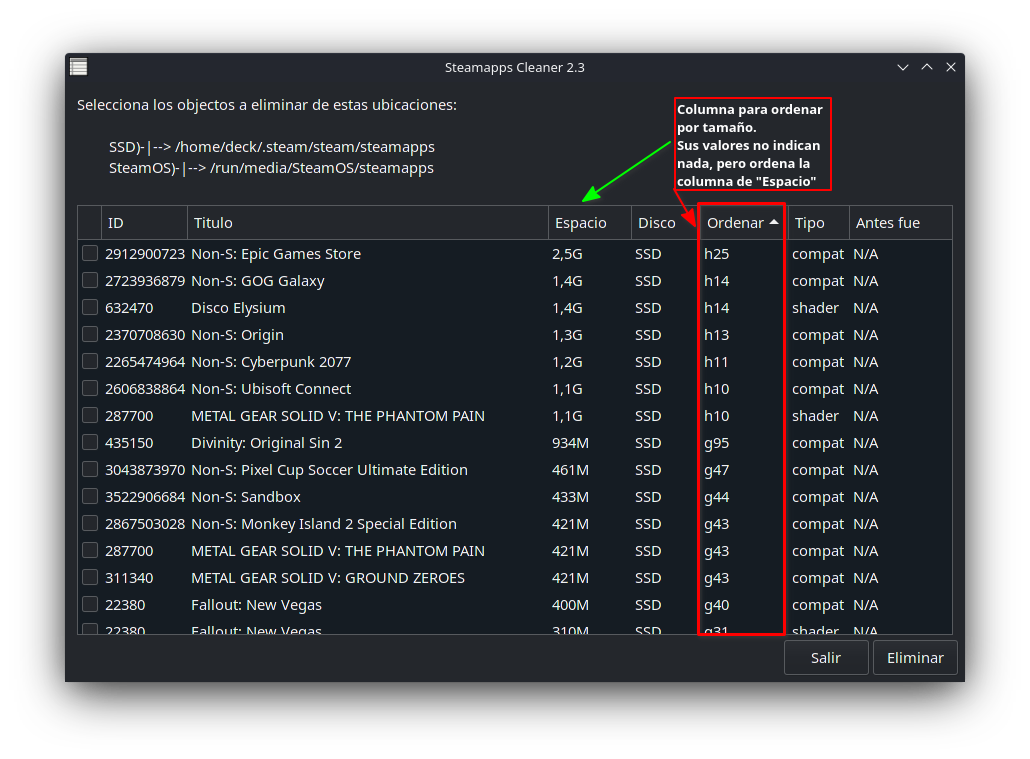Select Non-S: Pixel Cup Soccer Ultimate Edition
The image size is (1030, 759).
click(329, 470)
